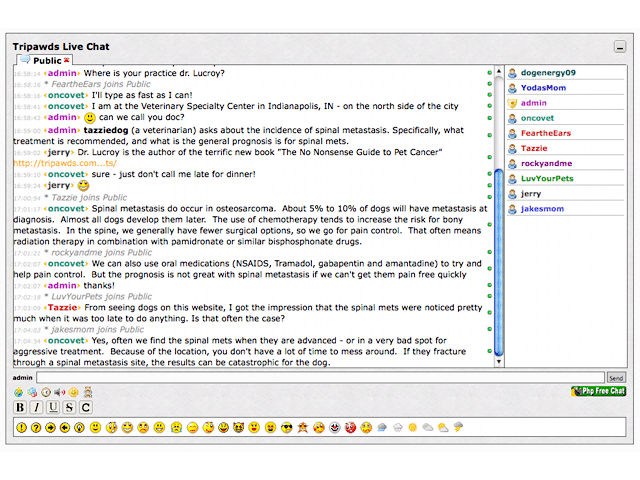Image resolution: width=640 pixels, height=480 pixels.
Task: Select admin in the user list
Action: [533, 103]
